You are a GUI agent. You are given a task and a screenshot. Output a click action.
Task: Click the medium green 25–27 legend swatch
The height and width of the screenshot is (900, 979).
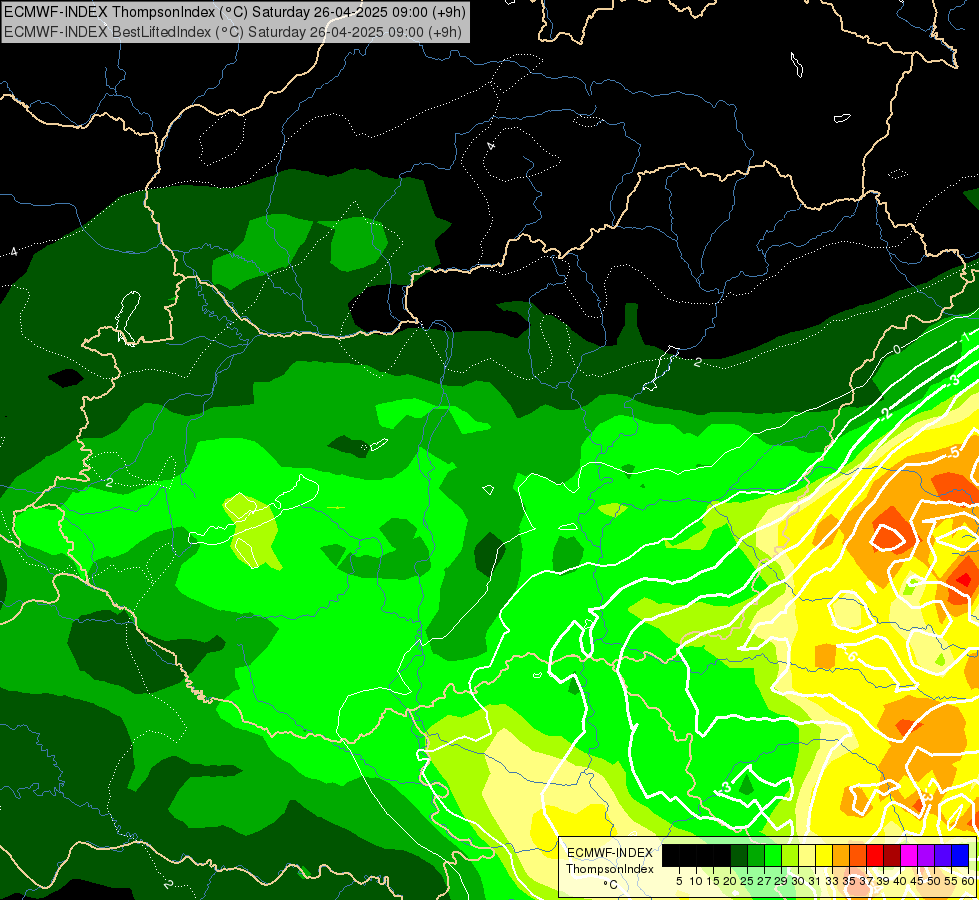coord(756,855)
